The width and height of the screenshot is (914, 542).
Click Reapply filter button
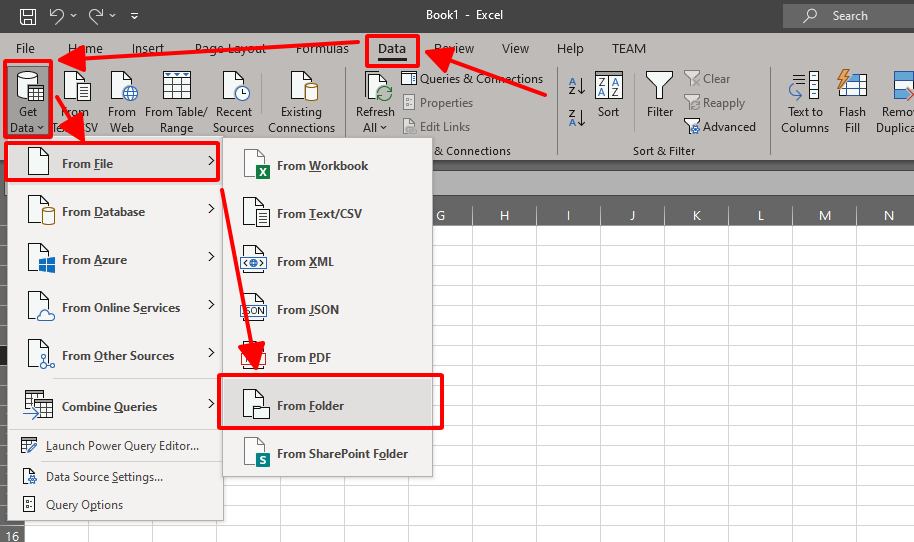pyautogui.click(x=714, y=103)
